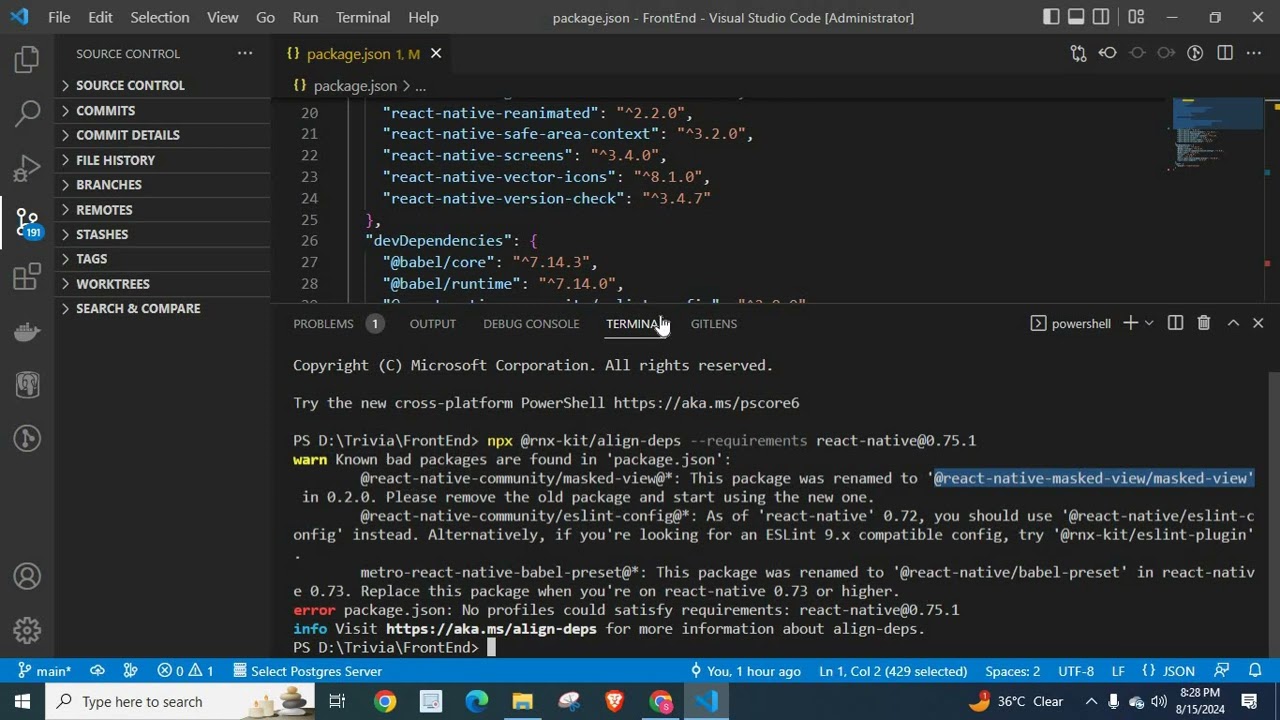Toggle Primary Side Bar visibility
Screen dimensions: 1280x720
[x=1051, y=17]
